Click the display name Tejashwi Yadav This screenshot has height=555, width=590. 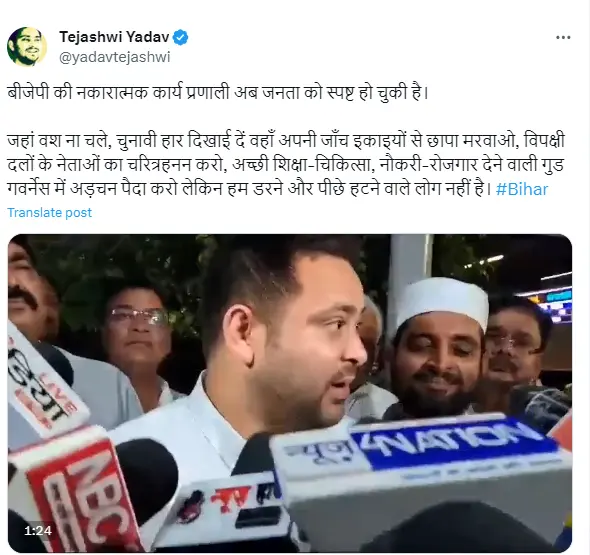coord(114,37)
